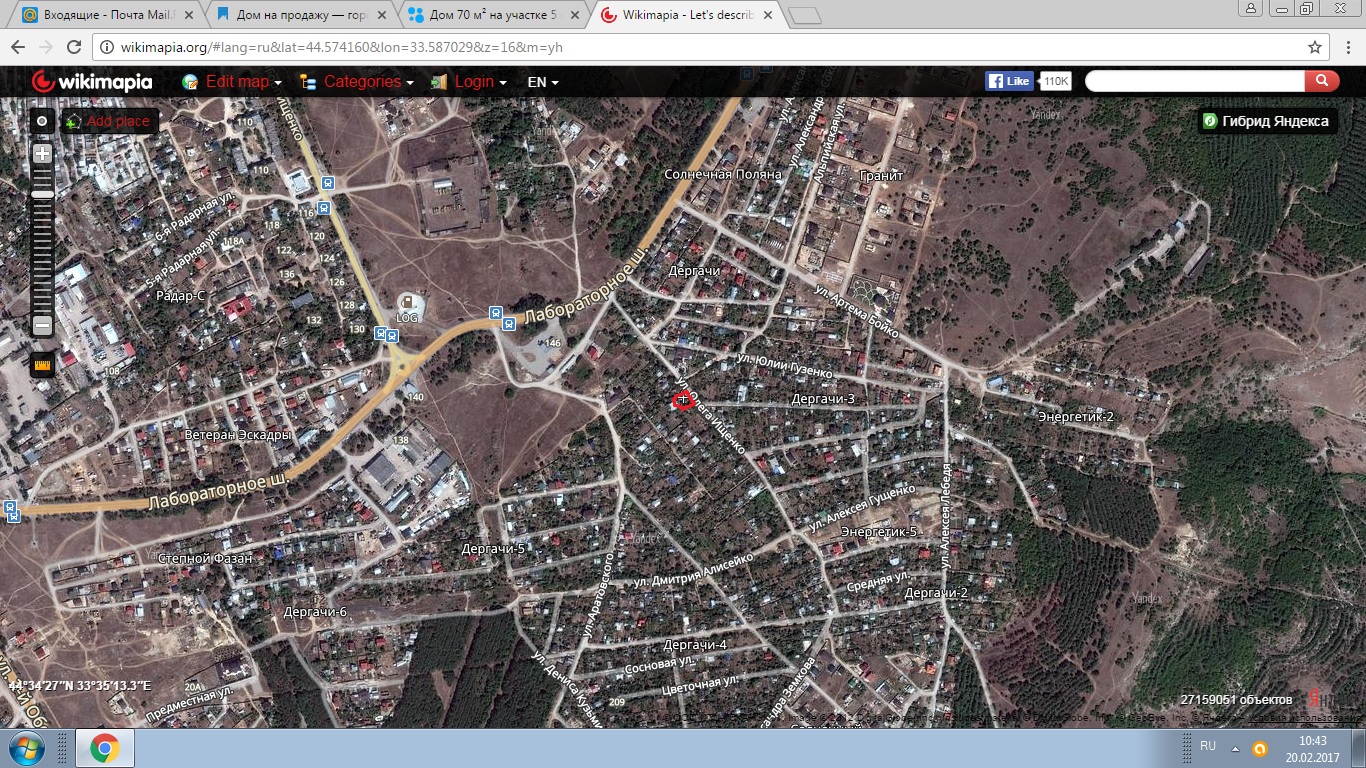
Task: Click the zoom in plus button
Action: (42, 154)
